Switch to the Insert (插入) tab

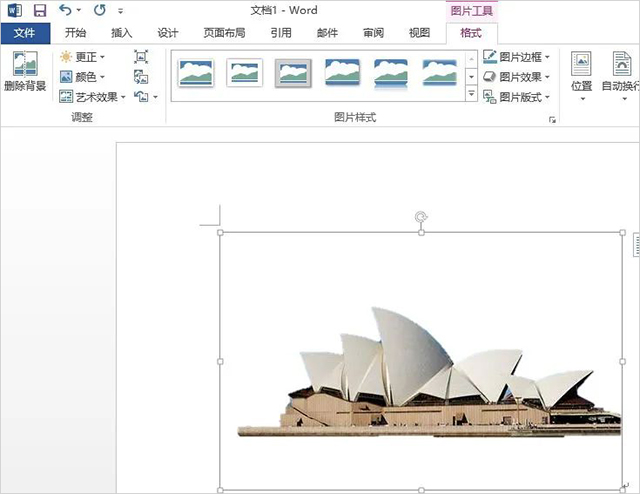coord(122,33)
